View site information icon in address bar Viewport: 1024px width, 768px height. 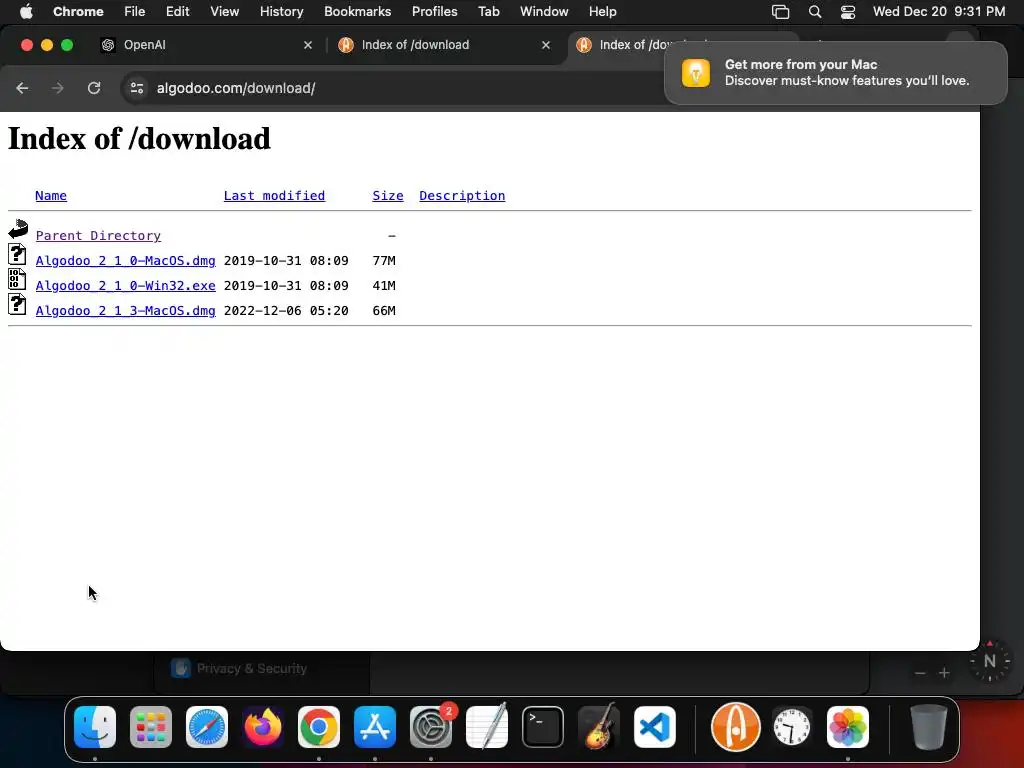(x=136, y=88)
